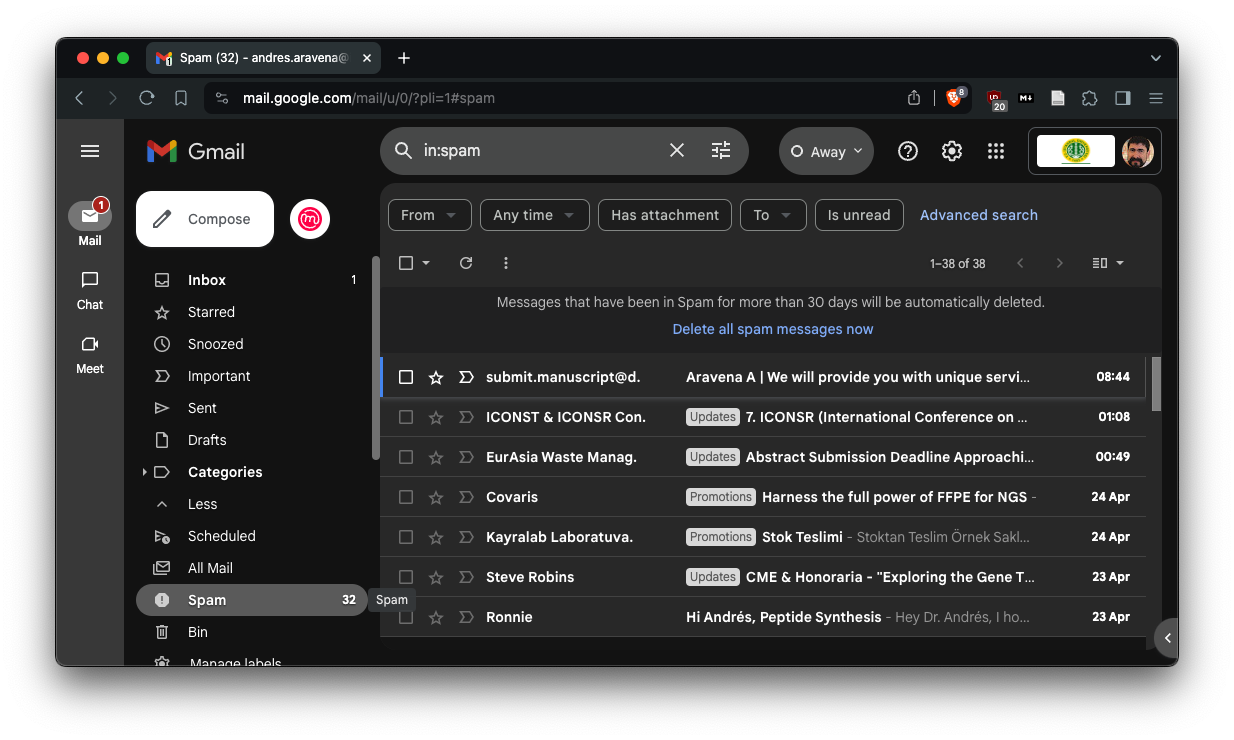The width and height of the screenshot is (1234, 740).
Task: Go to the Inbox folder
Action: tap(207, 280)
